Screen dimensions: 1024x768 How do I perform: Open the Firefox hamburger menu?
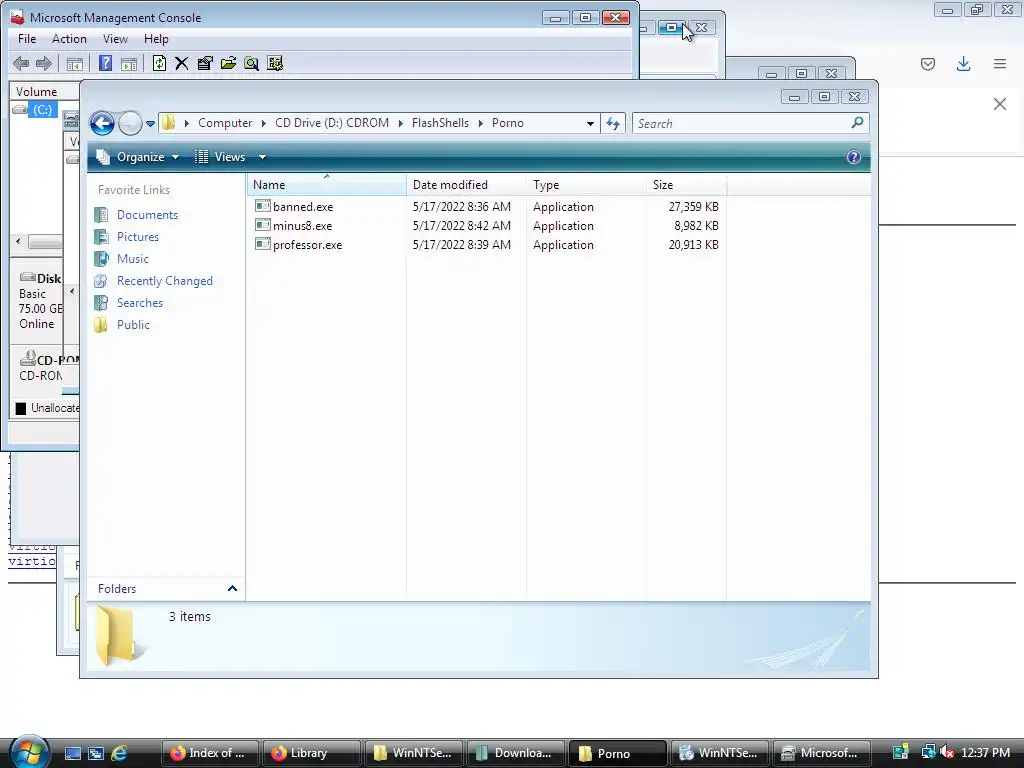[x=1000, y=63]
